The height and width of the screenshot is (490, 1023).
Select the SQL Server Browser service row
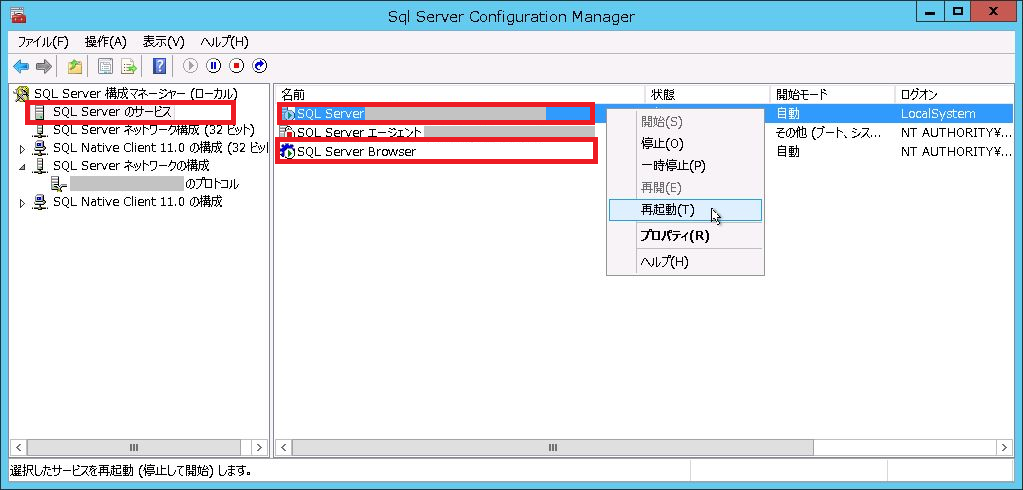point(356,152)
